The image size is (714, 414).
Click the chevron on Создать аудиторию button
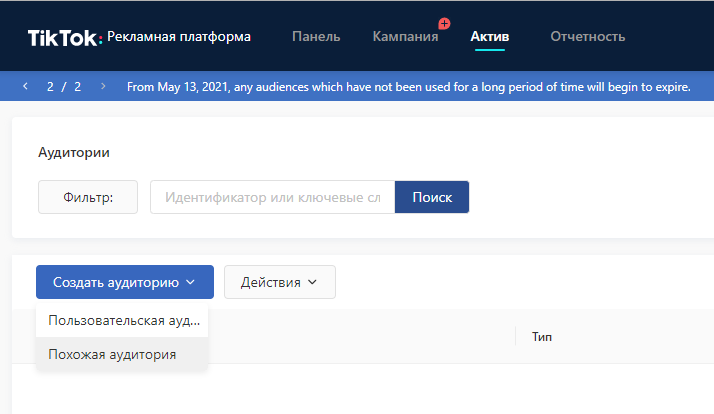(x=190, y=282)
